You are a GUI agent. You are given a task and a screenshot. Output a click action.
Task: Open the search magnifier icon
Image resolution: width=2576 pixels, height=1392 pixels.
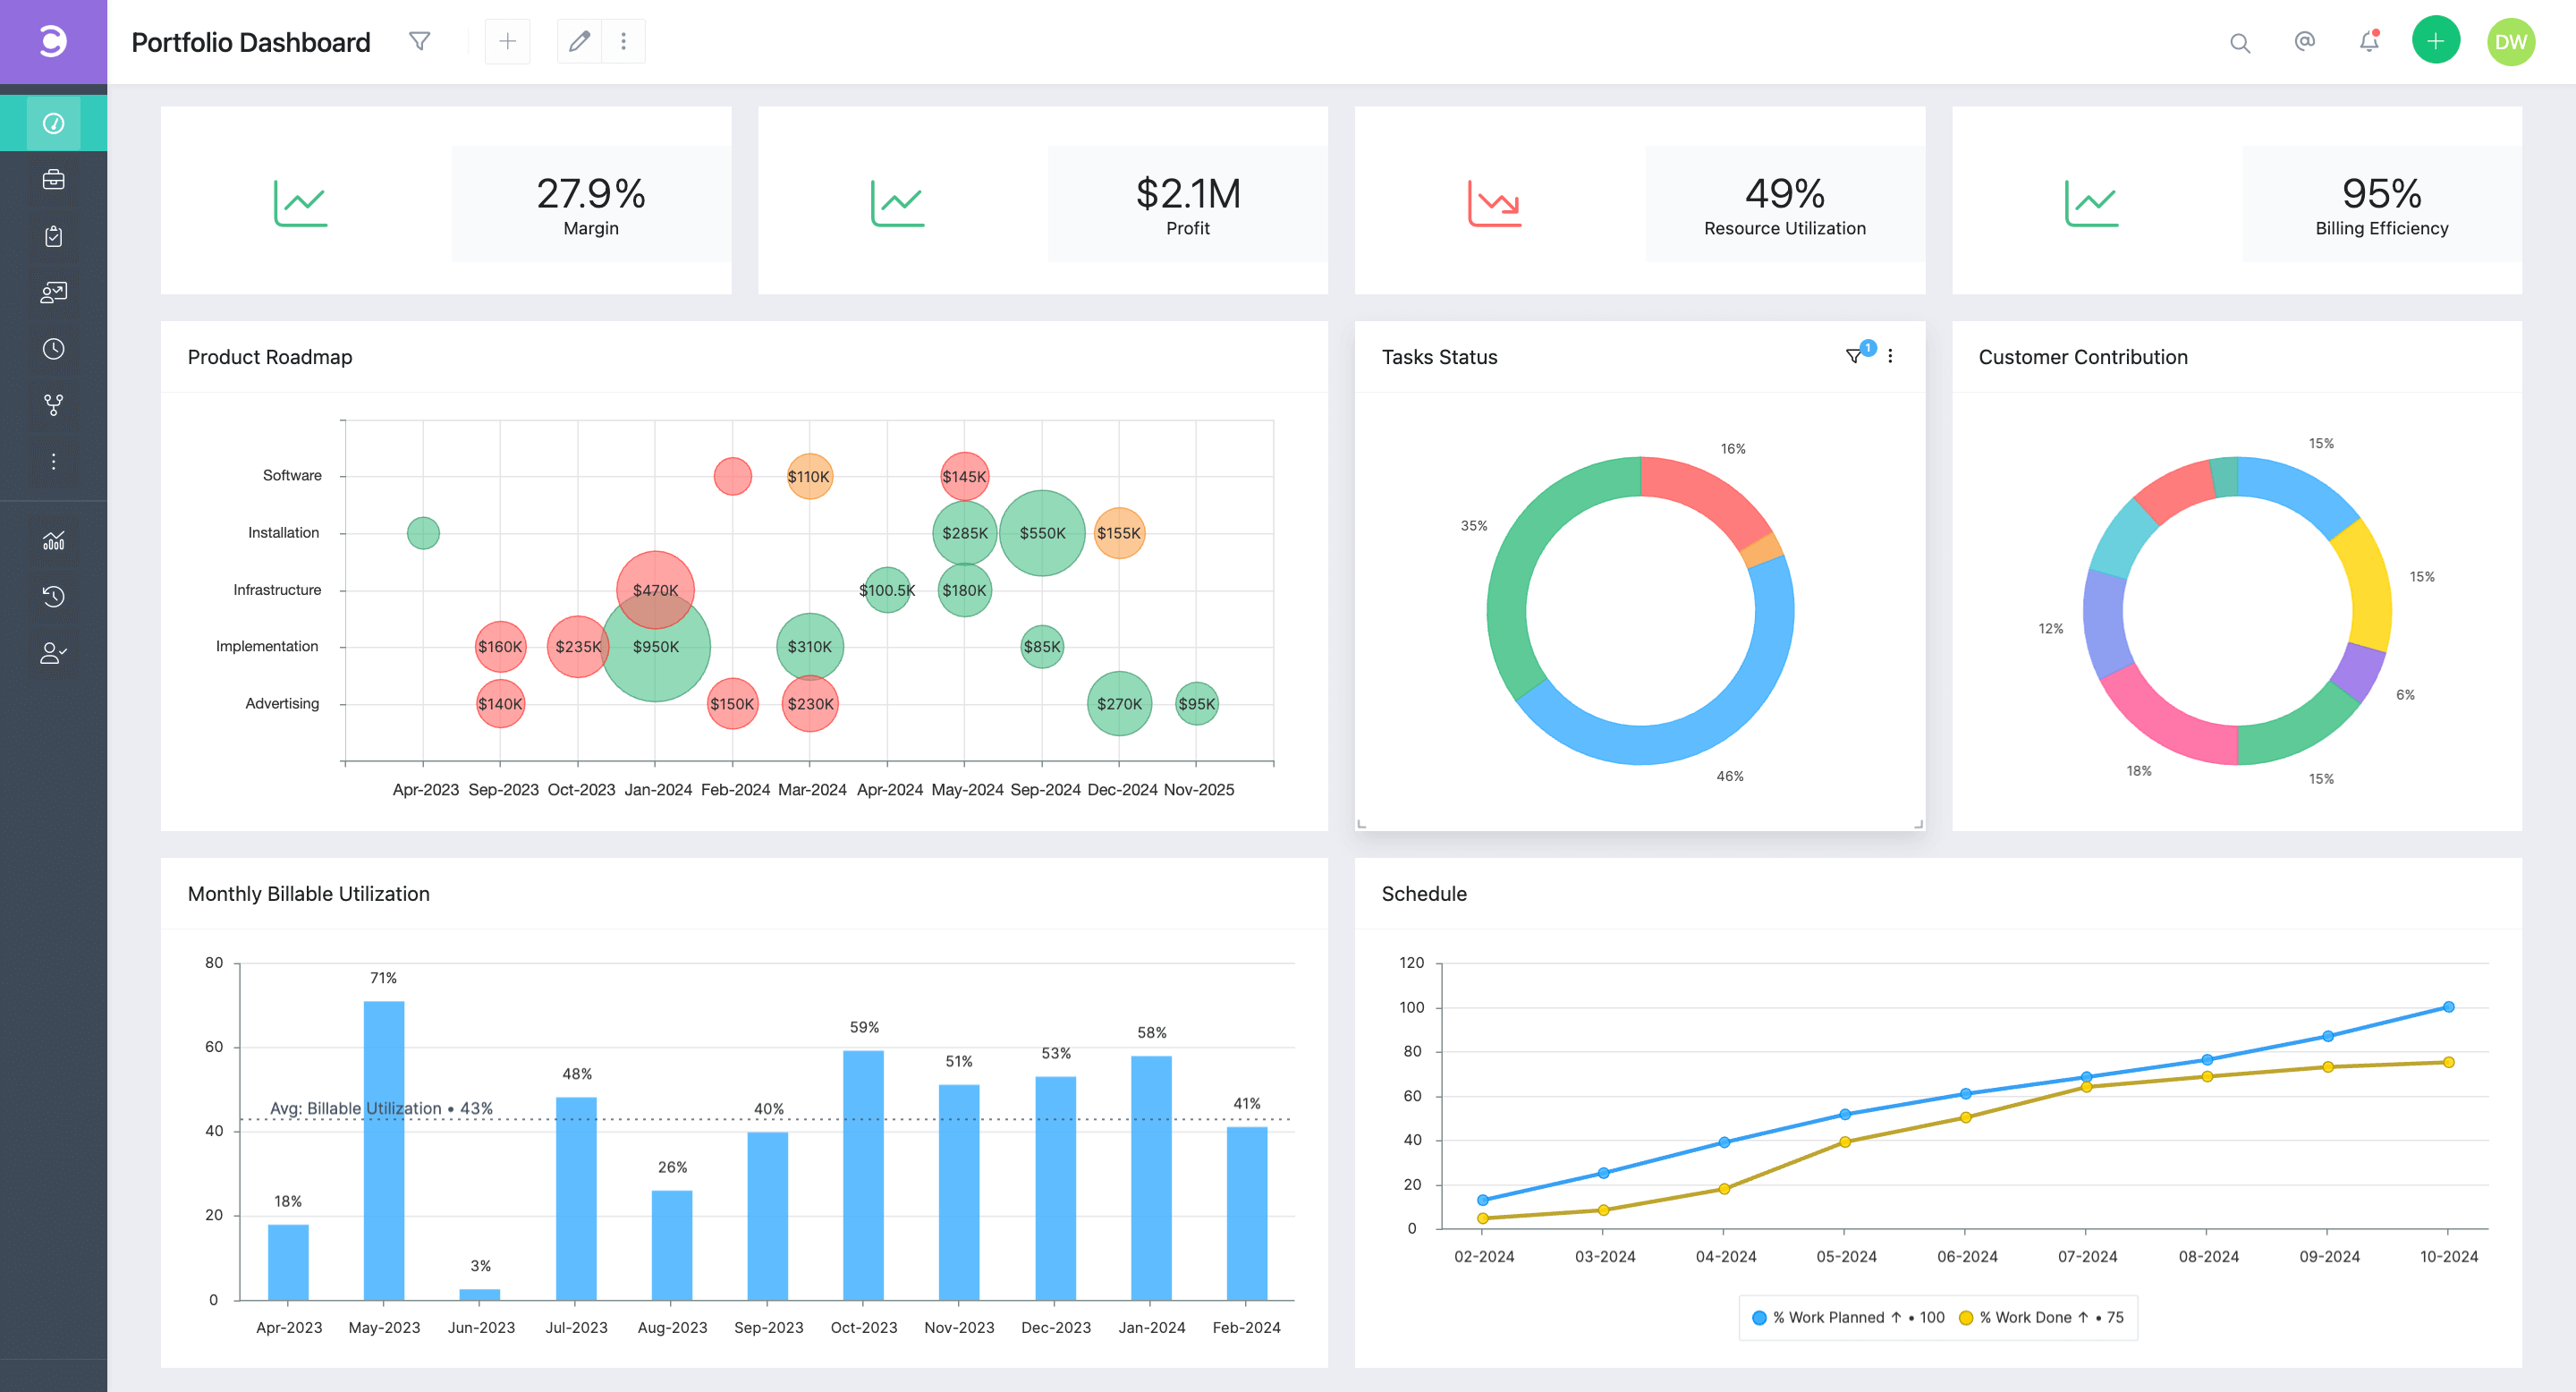pyautogui.click(x=2239, y=43)
